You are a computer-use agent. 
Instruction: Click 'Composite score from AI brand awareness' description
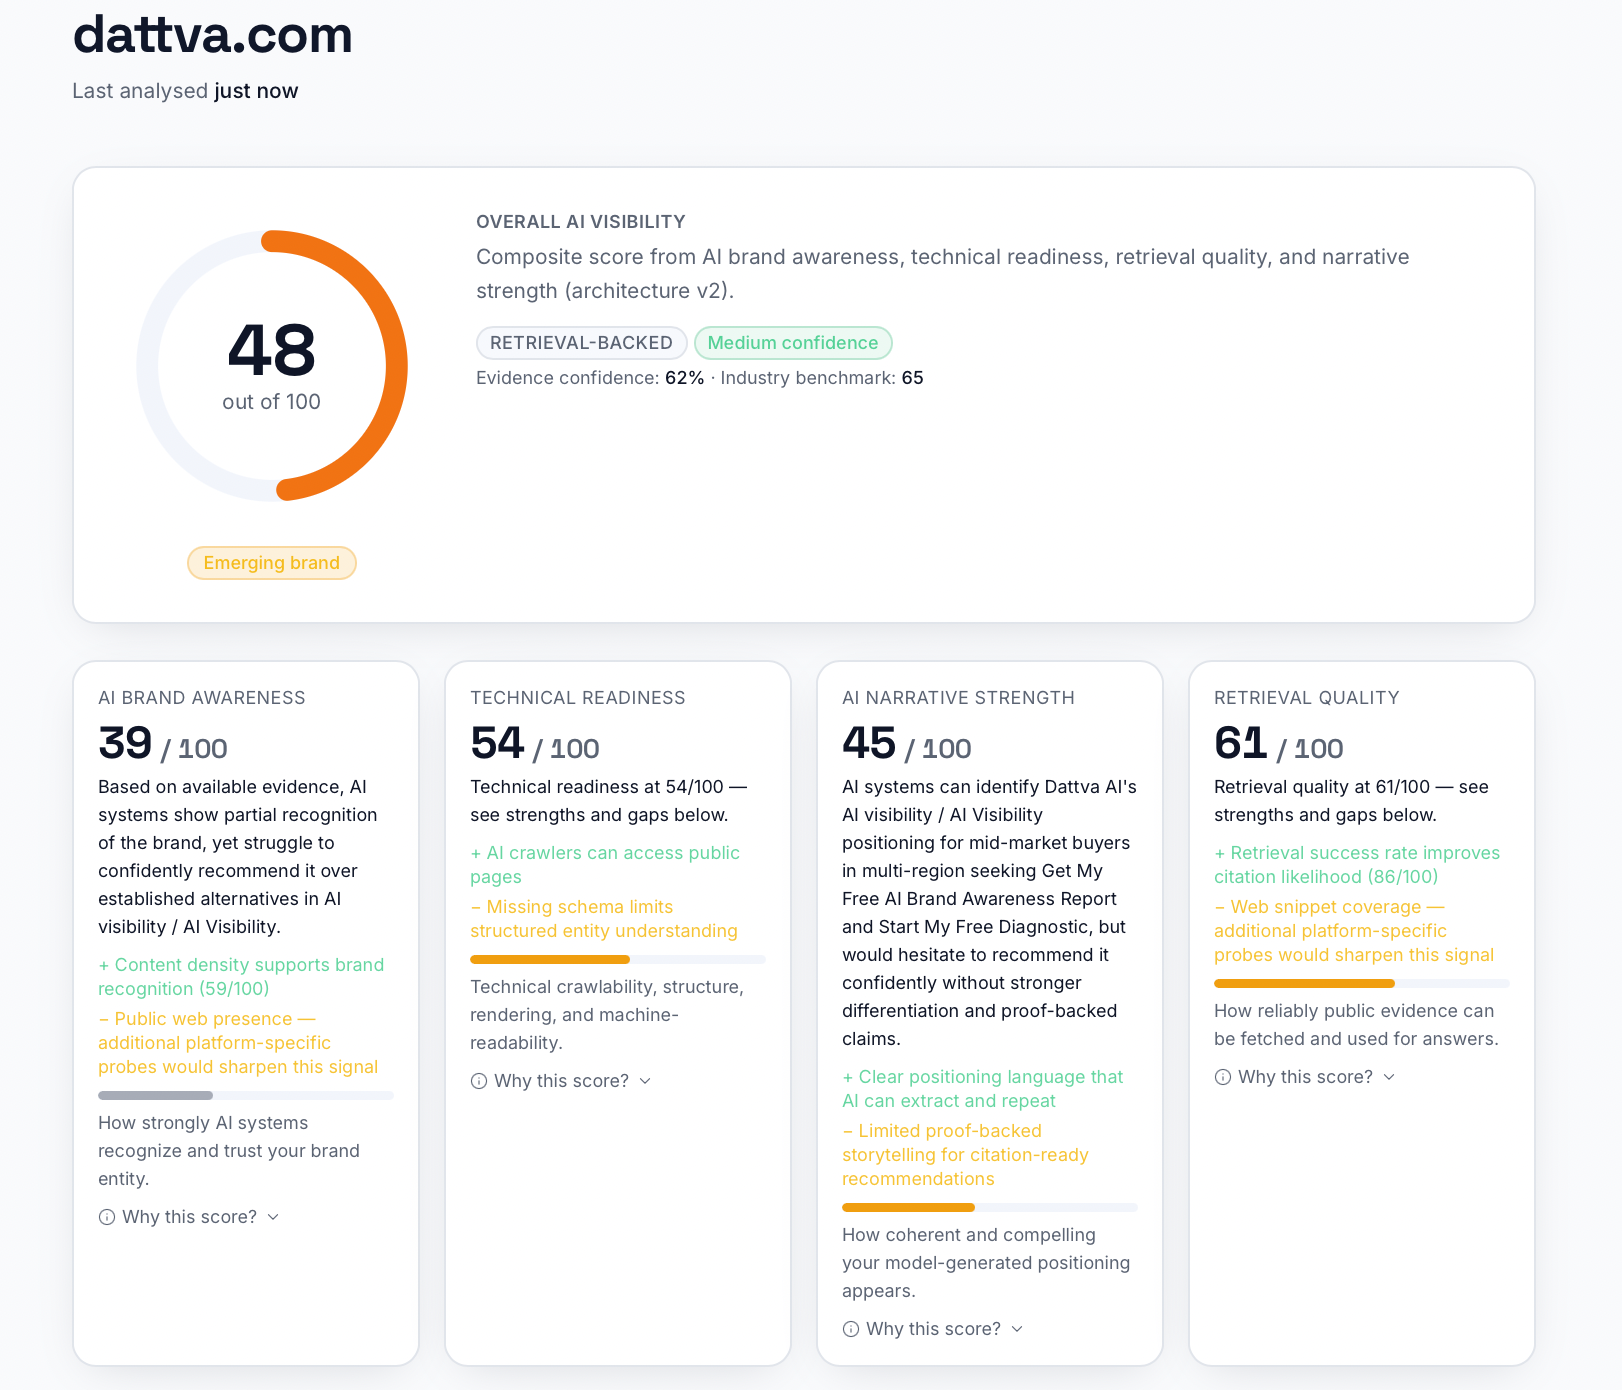[x=943, y=274]
